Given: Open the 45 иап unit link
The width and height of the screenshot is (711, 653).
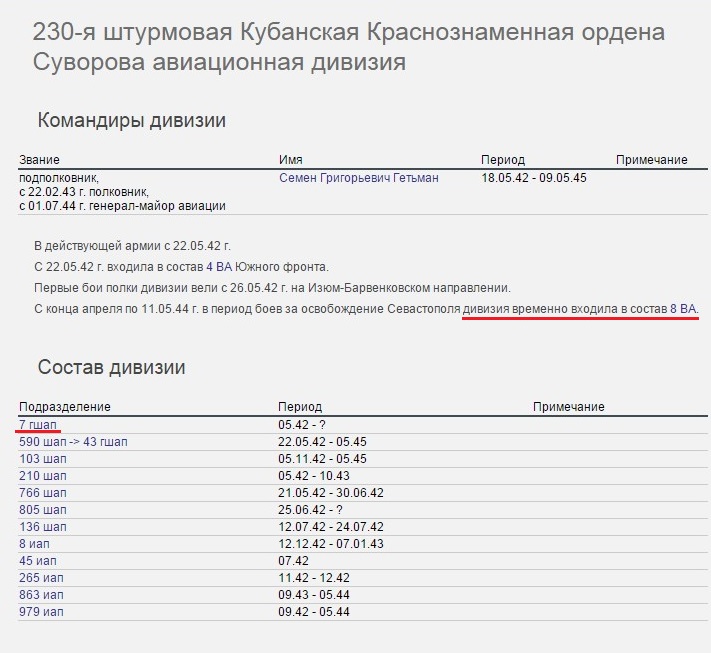Looking at the screenshot, I should (38, 561).
